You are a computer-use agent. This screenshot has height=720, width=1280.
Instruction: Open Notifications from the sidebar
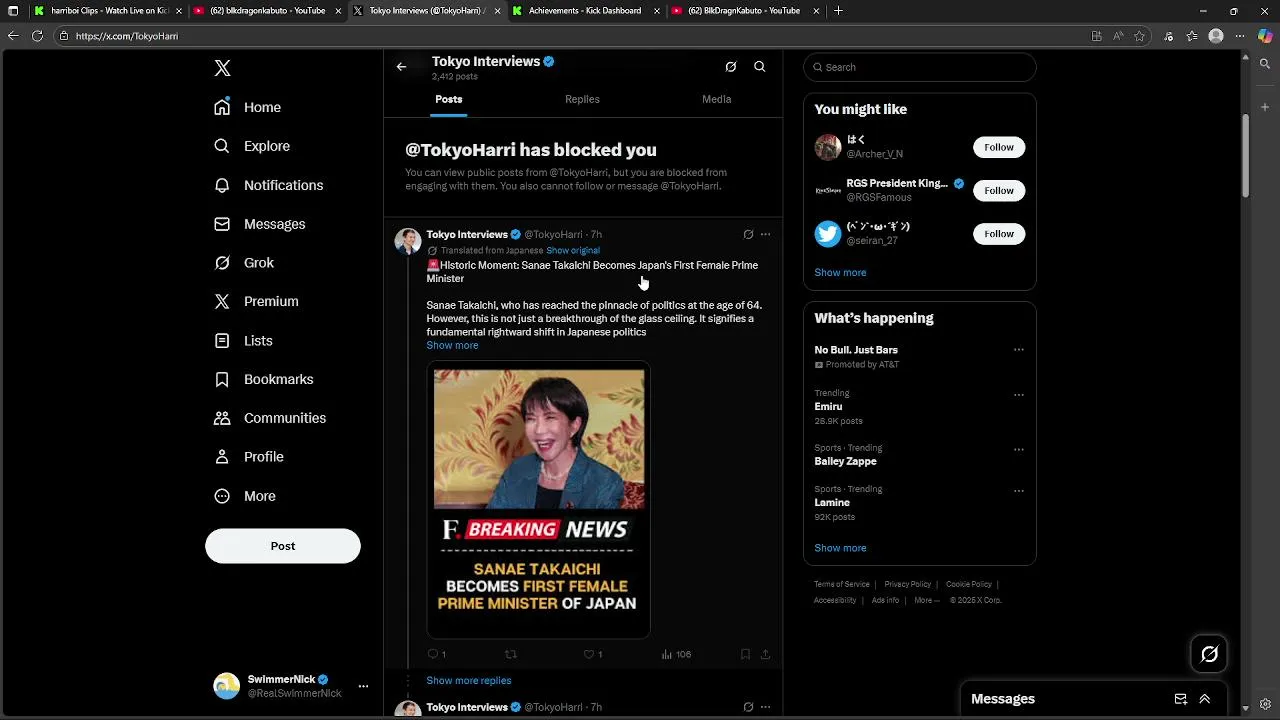(x=269, y=185)
